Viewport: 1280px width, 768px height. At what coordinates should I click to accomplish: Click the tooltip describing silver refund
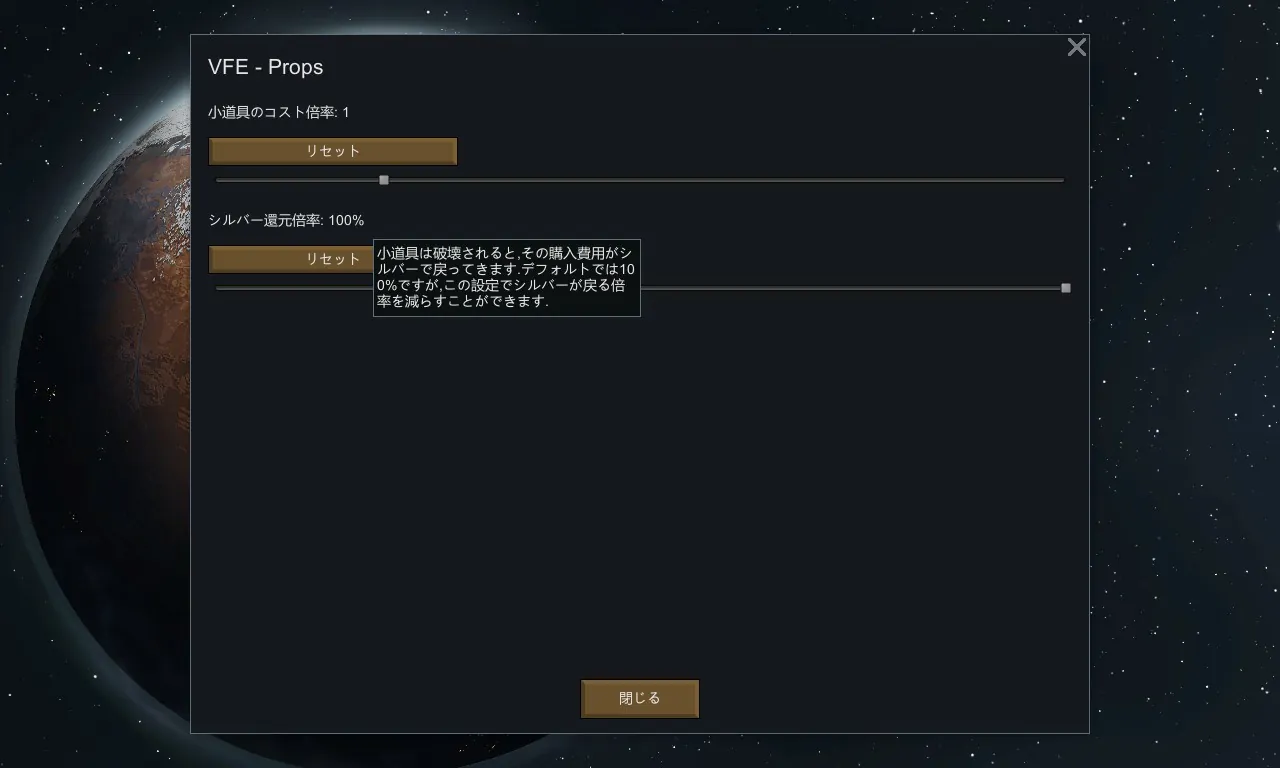tap(507, 278)
